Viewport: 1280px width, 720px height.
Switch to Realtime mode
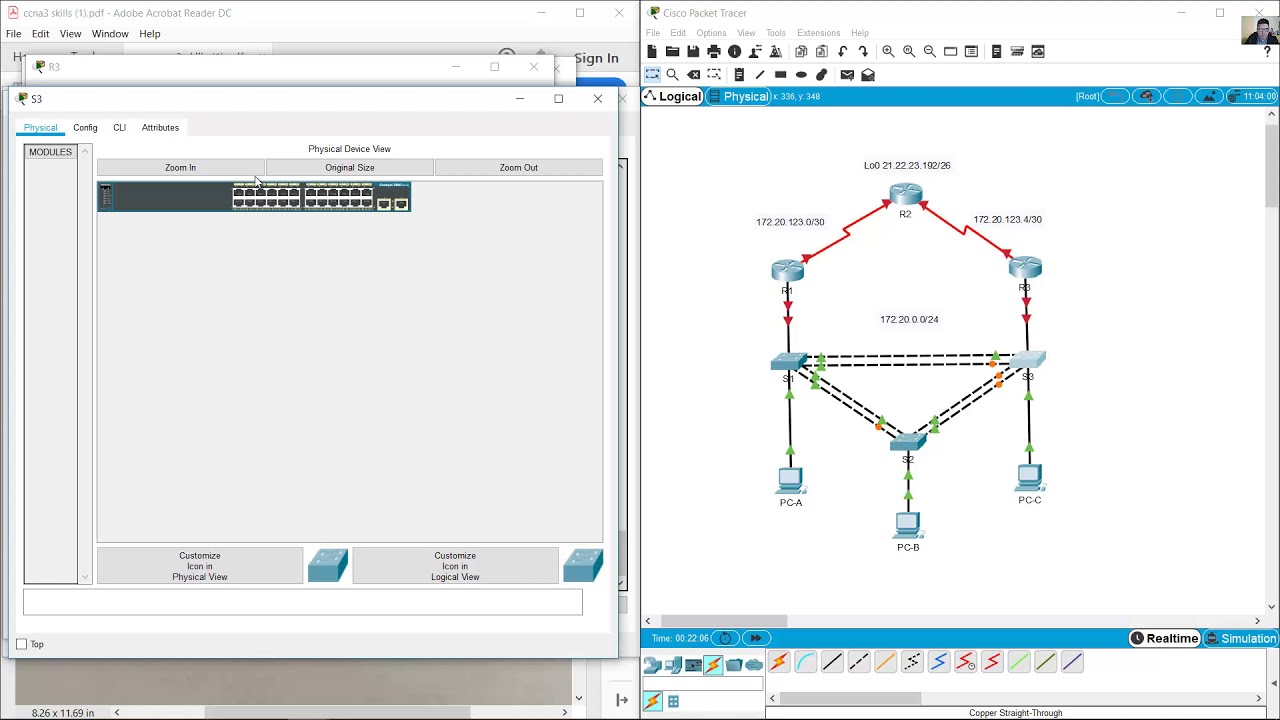(x=1164, y=639)
